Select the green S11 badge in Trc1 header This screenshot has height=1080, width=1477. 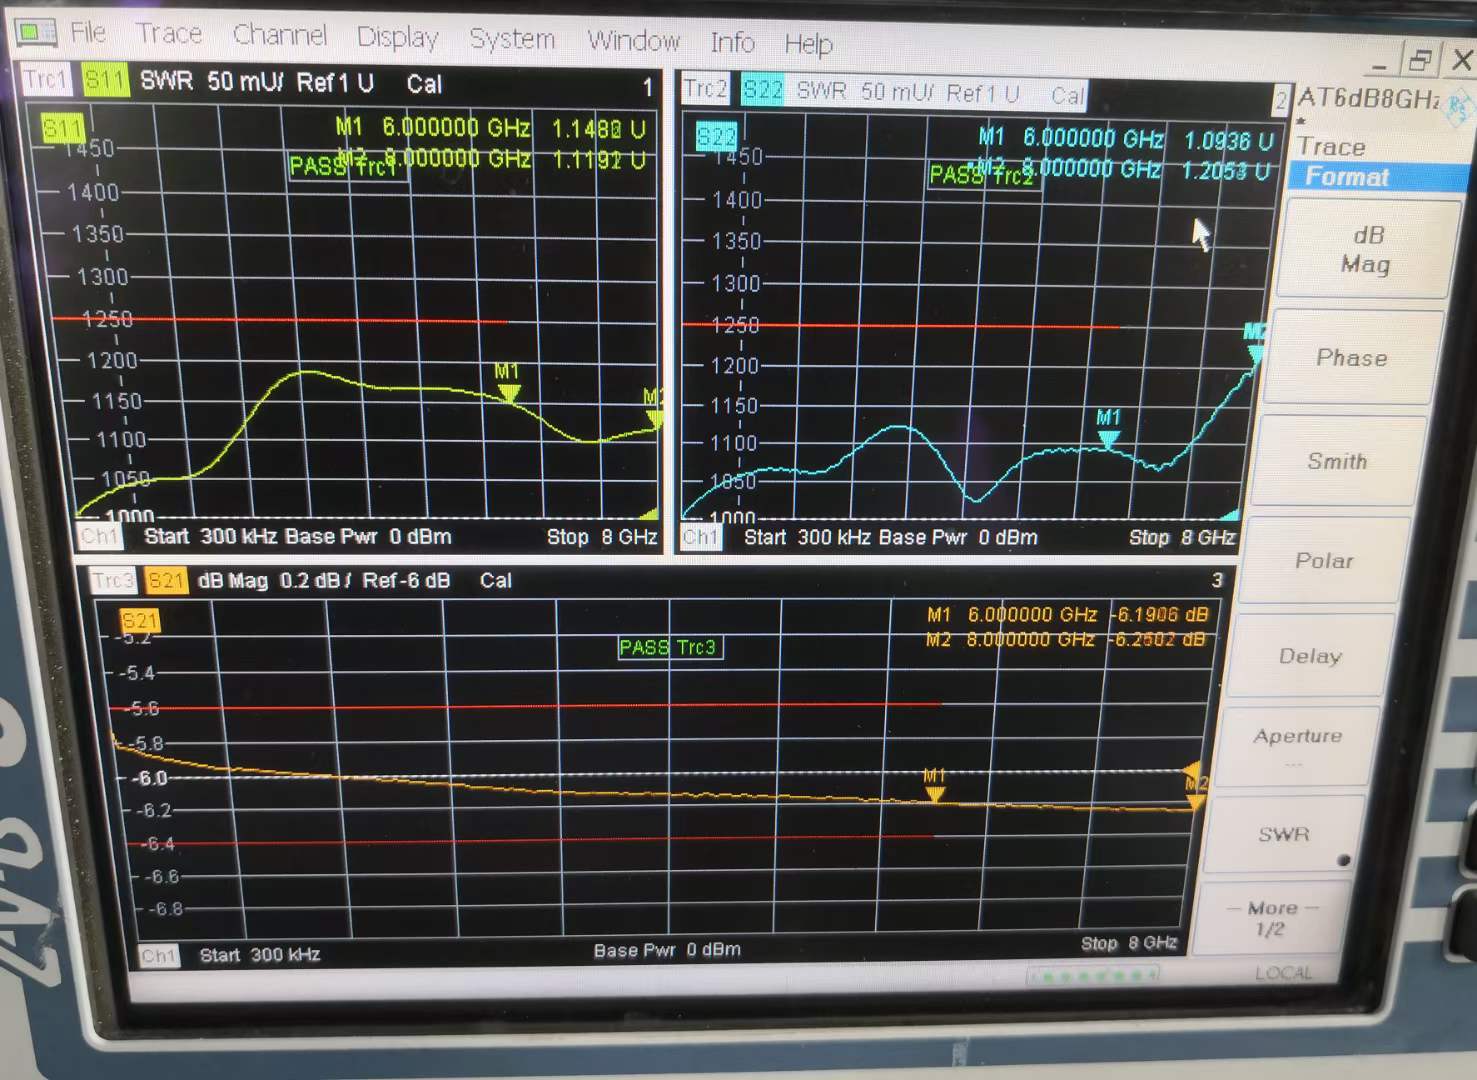(105, 80)
